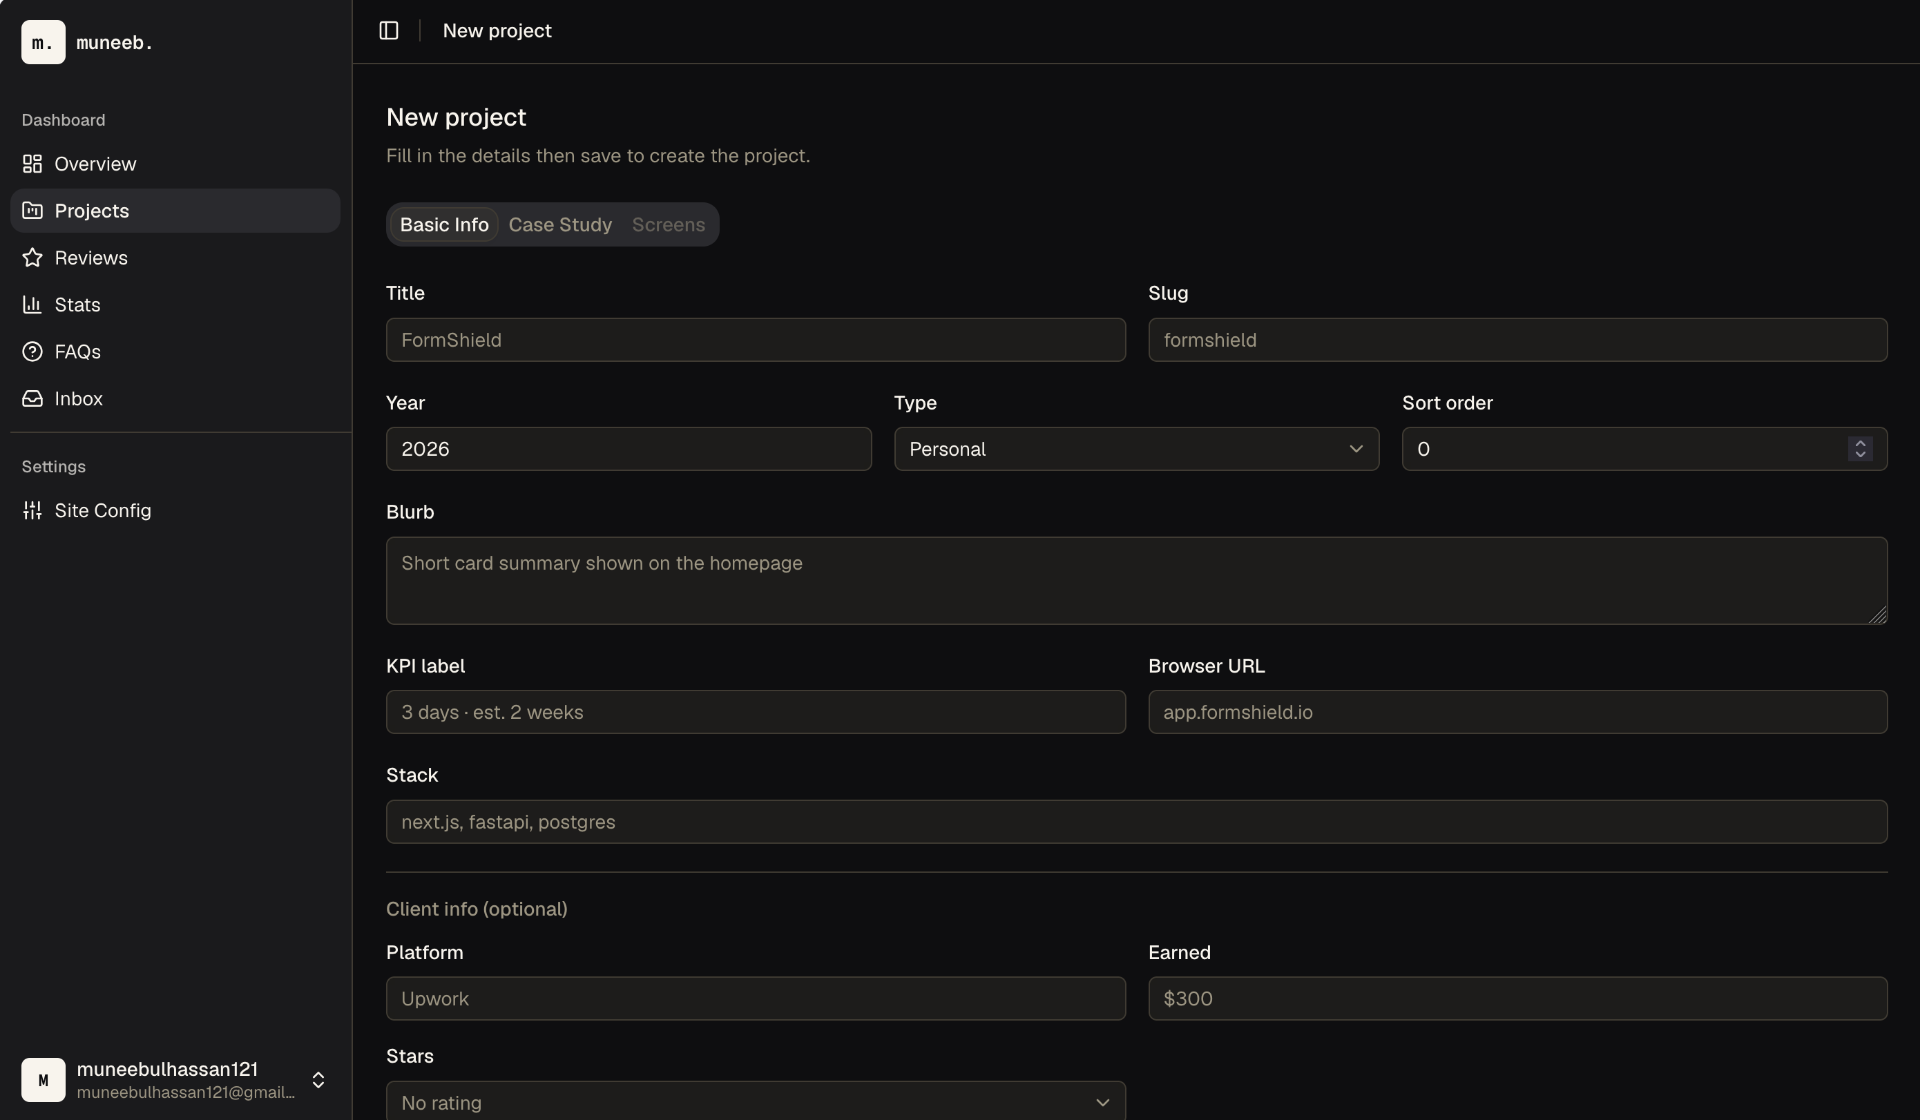Switch to the Basic Info tab

pos(444,225)
